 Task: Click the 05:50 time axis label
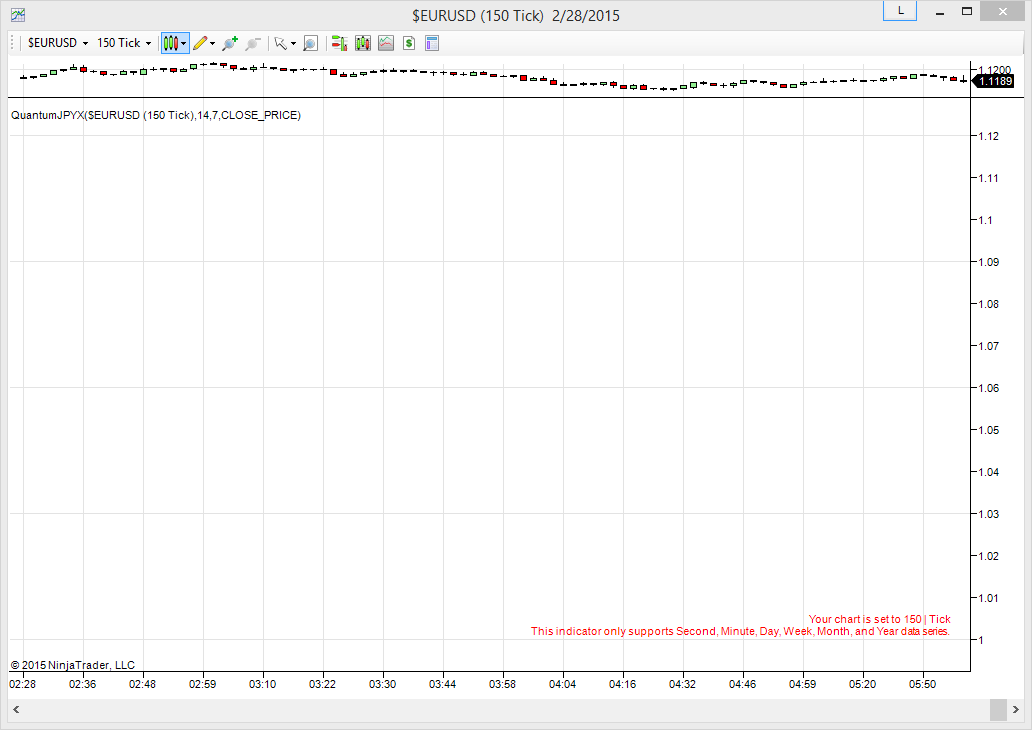click(922, 685)
